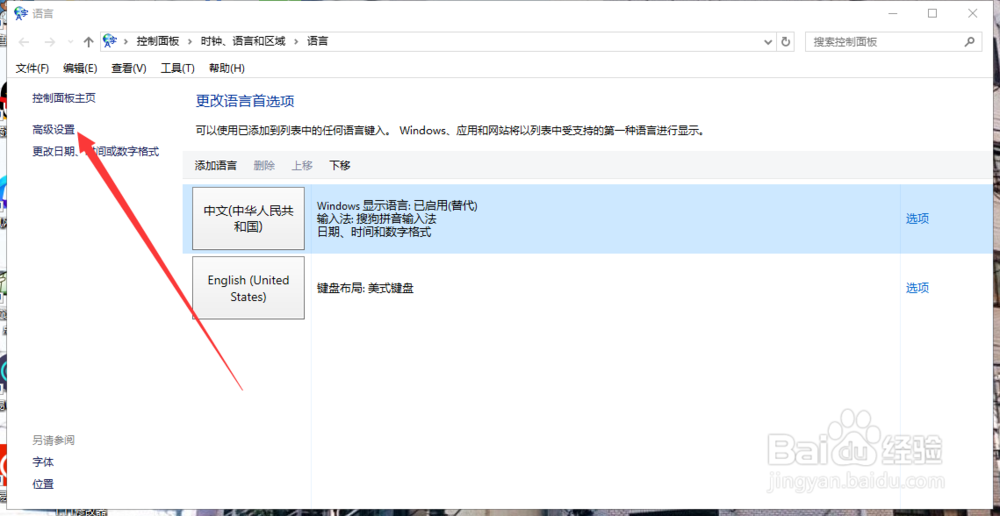Screen dimensions: 1000x516
Task: Open 高级设置 in sidebar
Action: tap(54, 130)
